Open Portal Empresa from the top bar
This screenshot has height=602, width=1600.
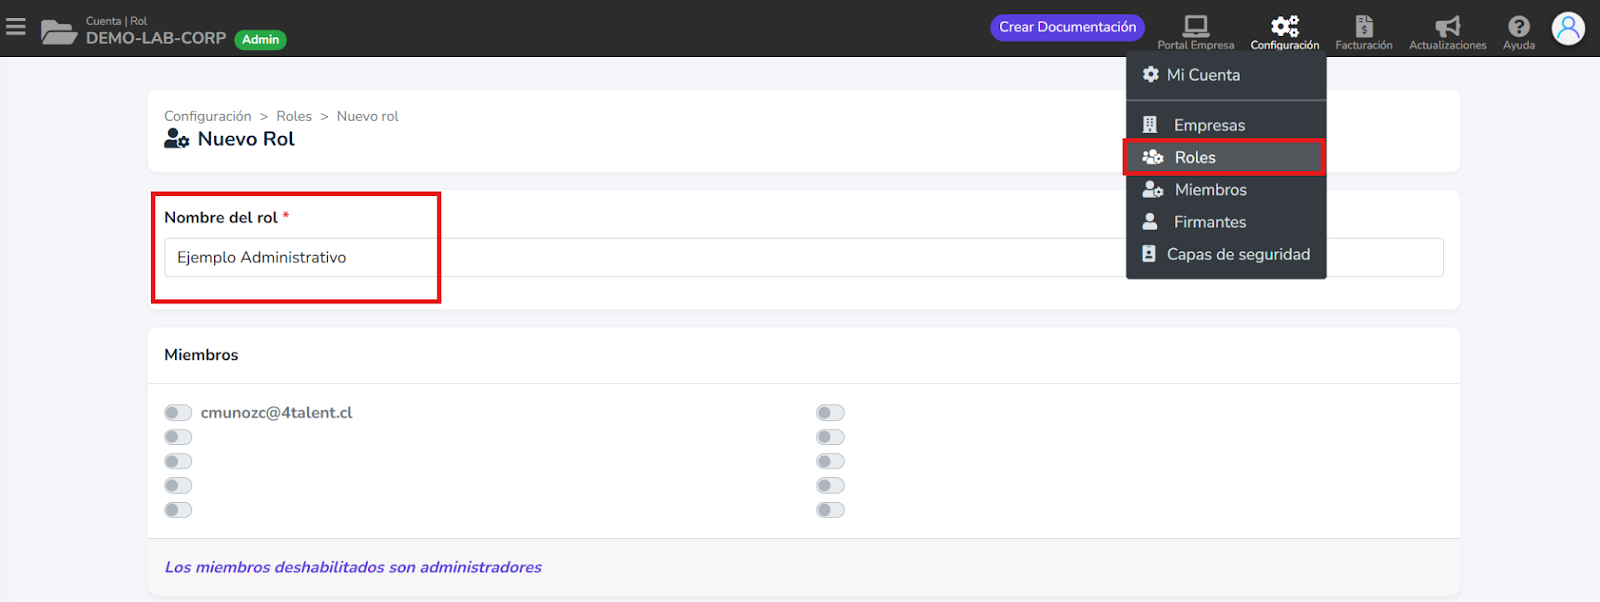(x=1196, y=32)
